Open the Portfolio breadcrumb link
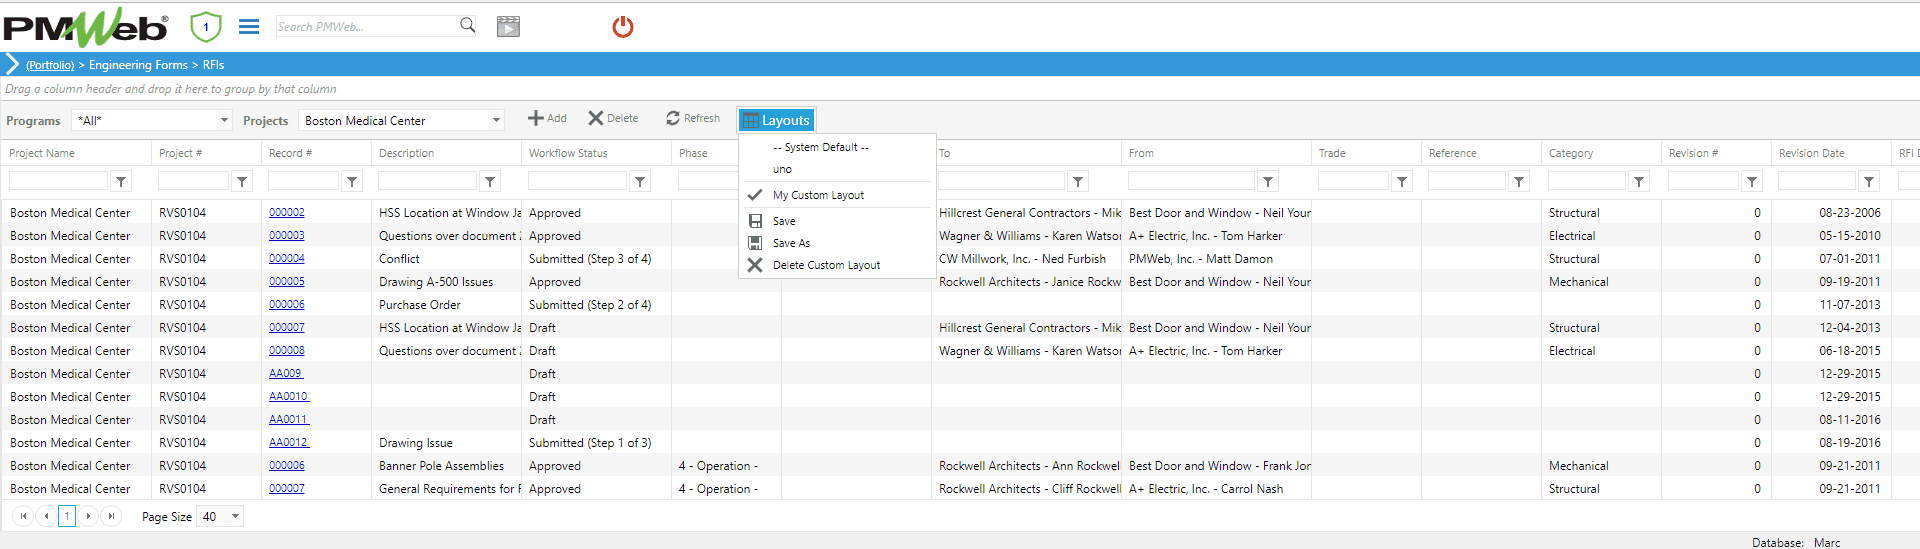 [x=50, y=65]
